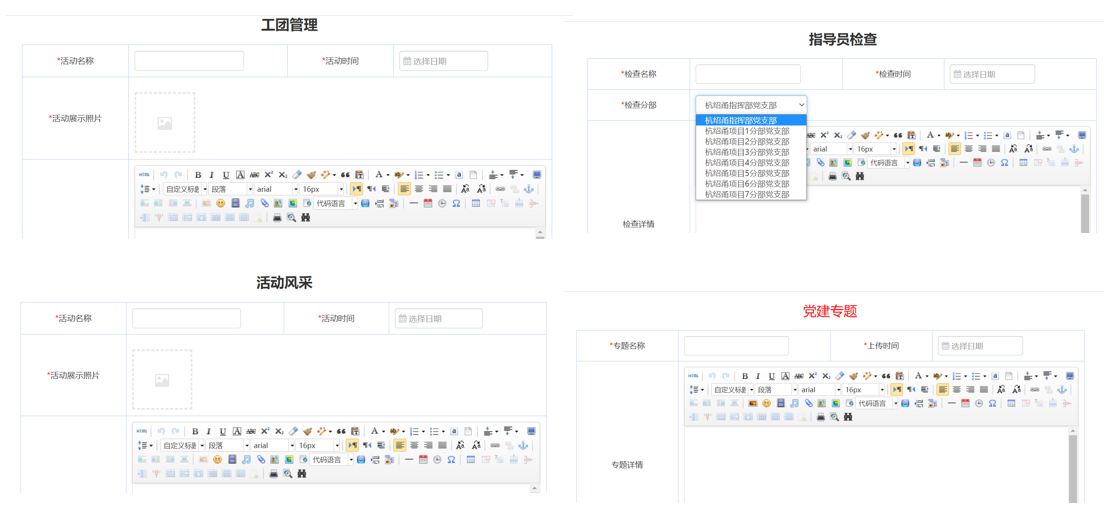Open 段落 paragraph format dropdown in 活动风采 editor
Screen dimensions: 1104x524
point(228,446)
